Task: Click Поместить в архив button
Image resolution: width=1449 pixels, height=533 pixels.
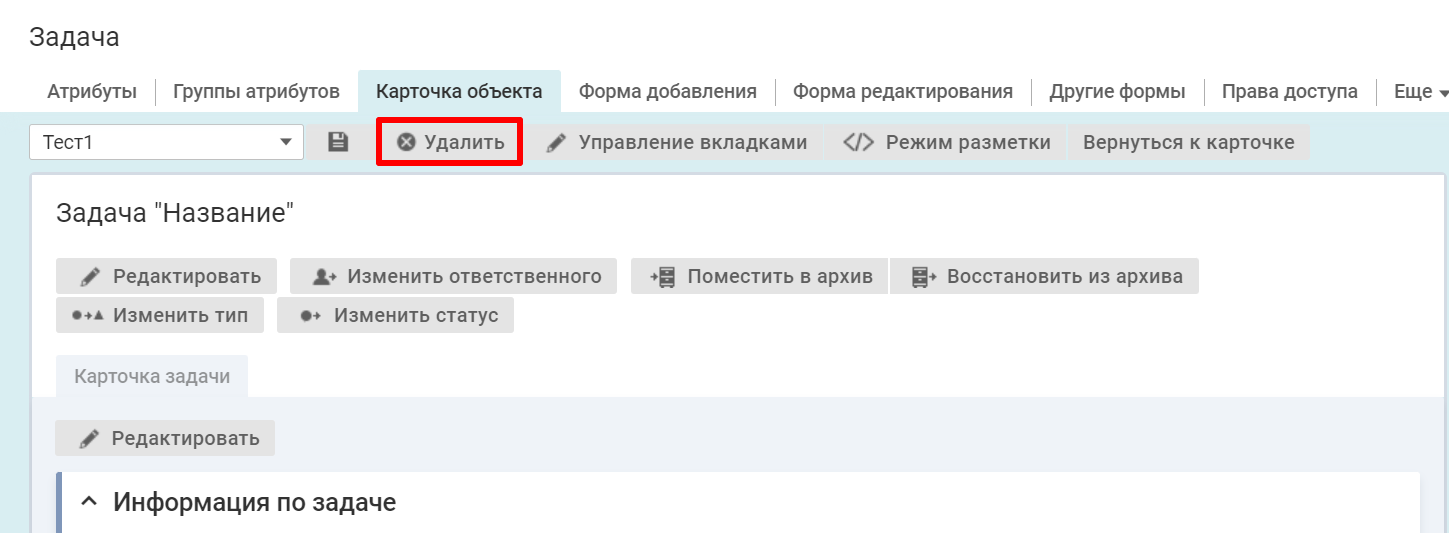Action: 761,276
